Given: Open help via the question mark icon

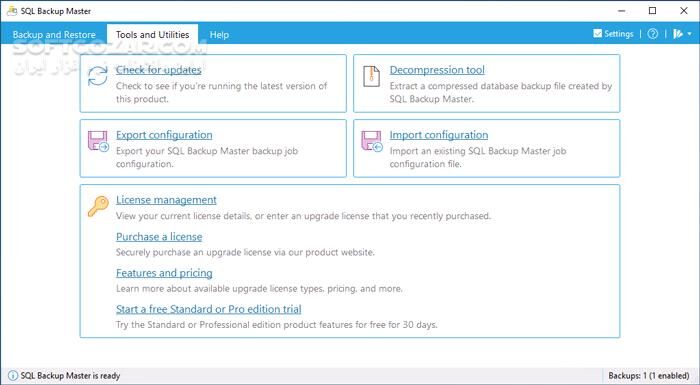Looking at the screenshot, I should coord(653,33).
